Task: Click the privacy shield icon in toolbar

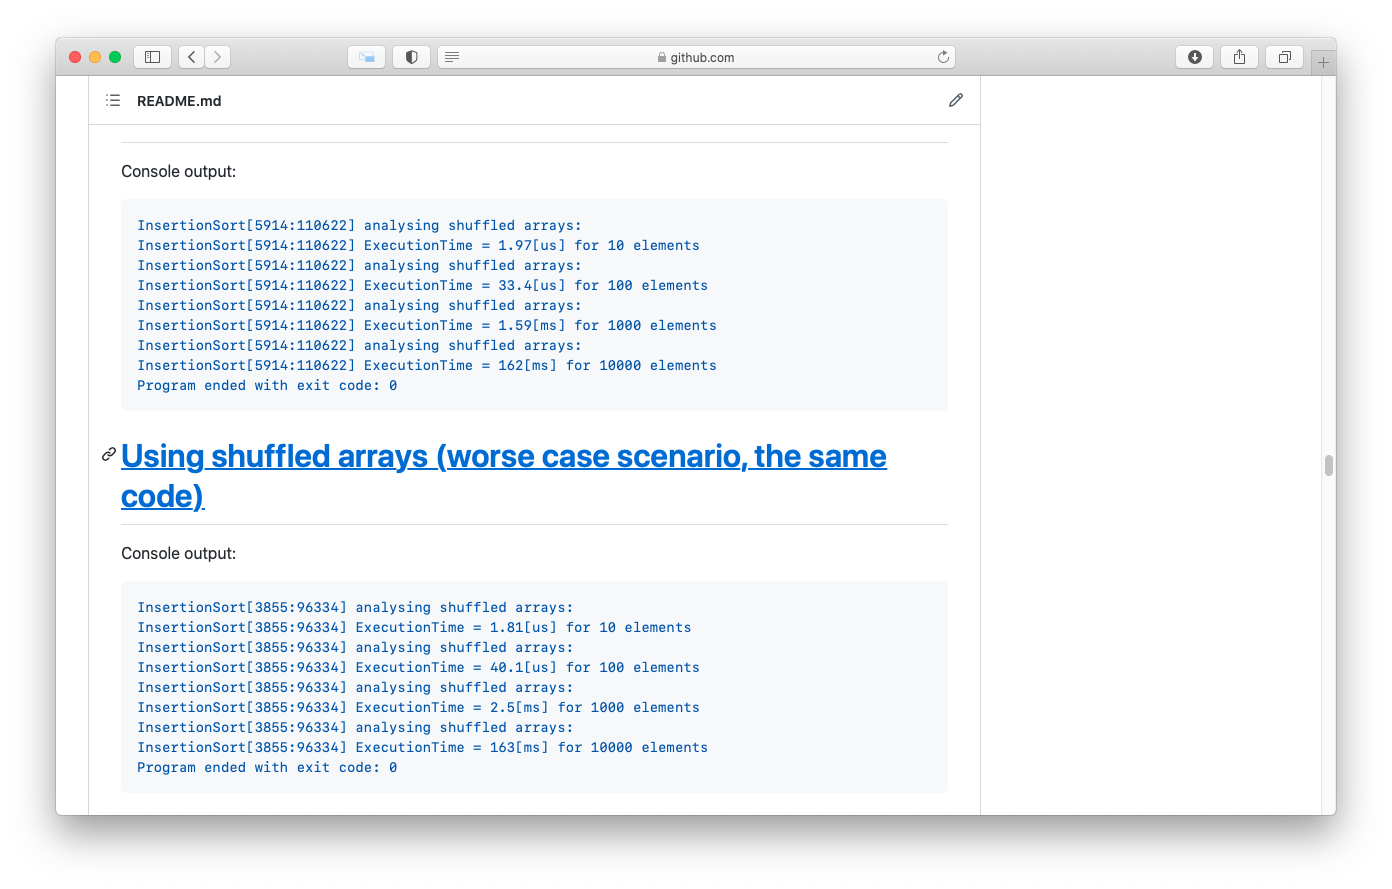Action: tap(411, 57)
